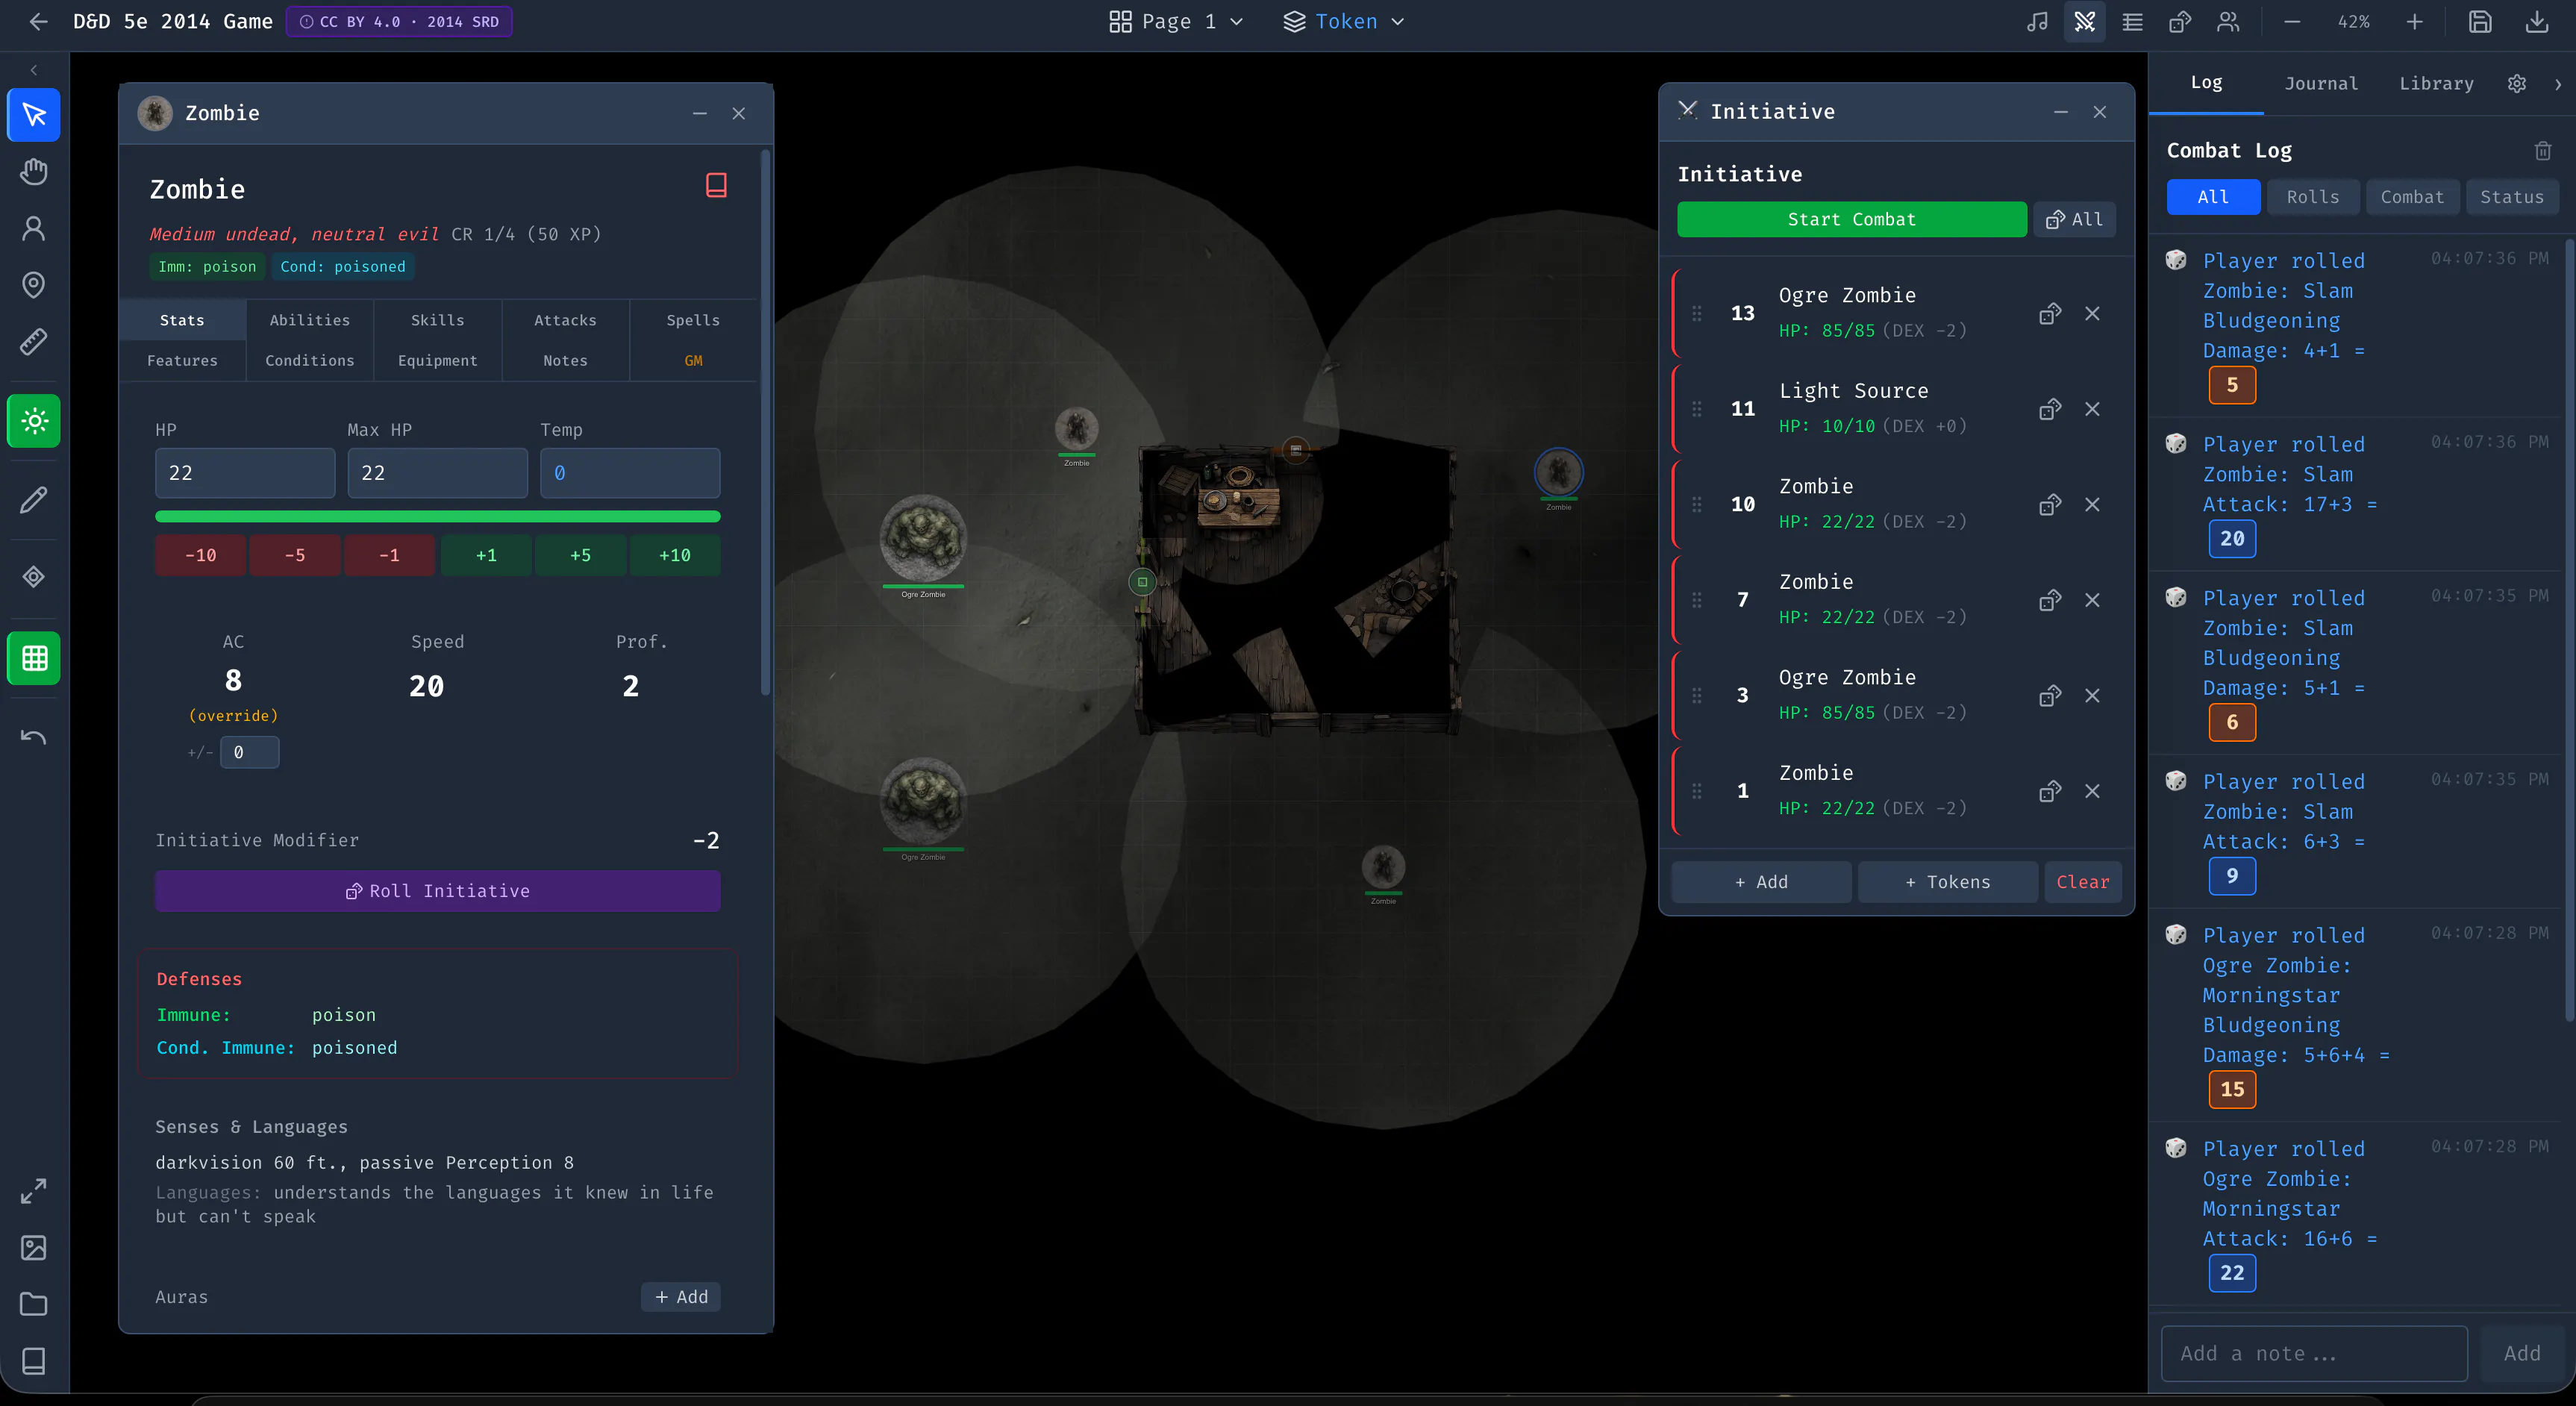Roll initiative for Light Source entry
Screen dimensions: 2576x1406
[x=2050, y=409]
